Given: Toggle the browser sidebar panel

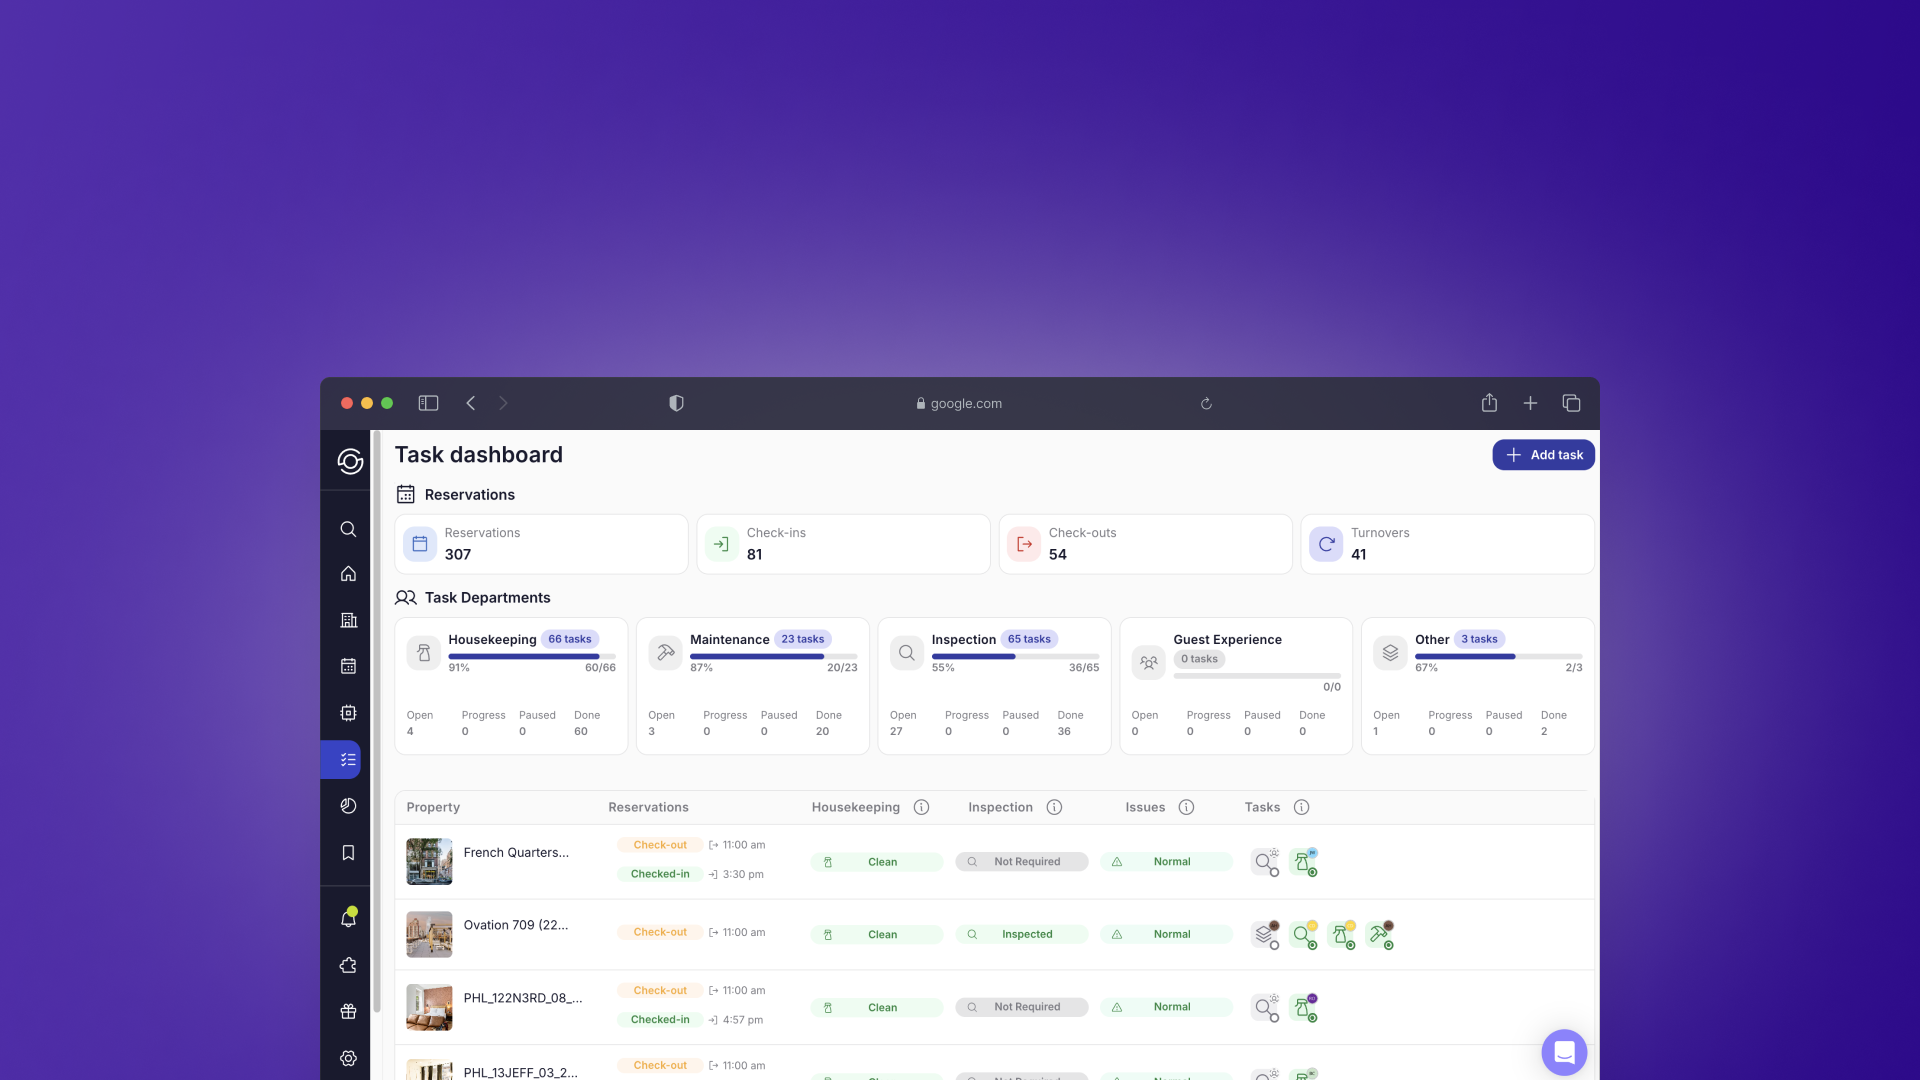Looking at the screenshot, I should (428, 403).
